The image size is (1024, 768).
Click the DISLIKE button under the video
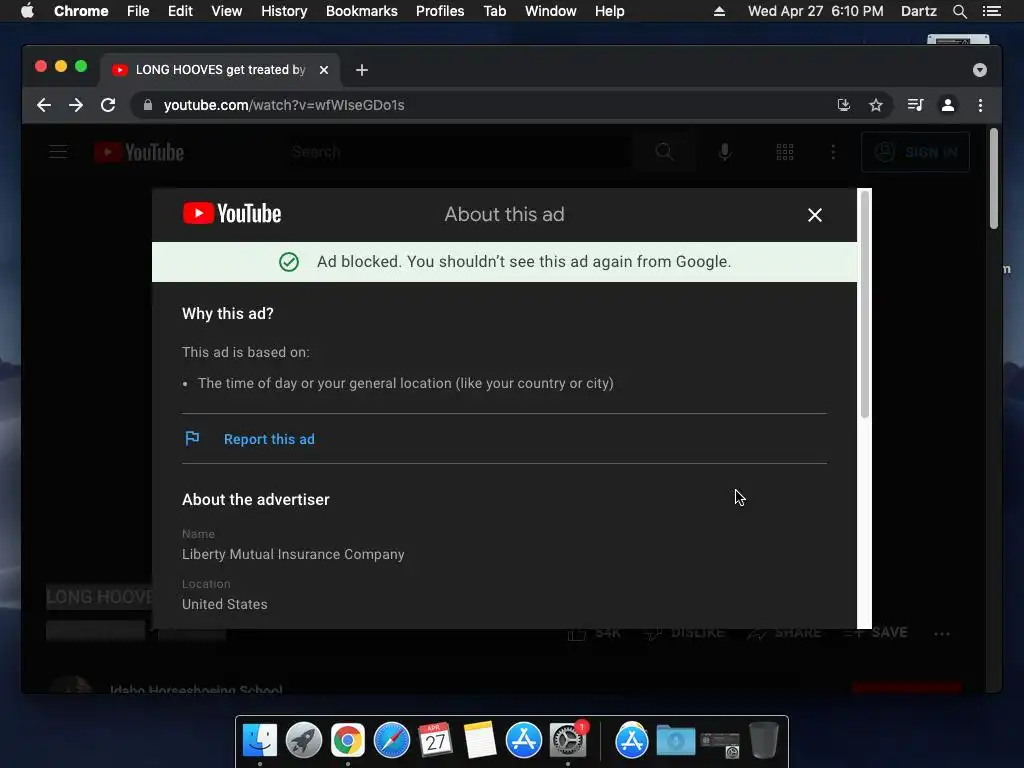tap(684, 633)
